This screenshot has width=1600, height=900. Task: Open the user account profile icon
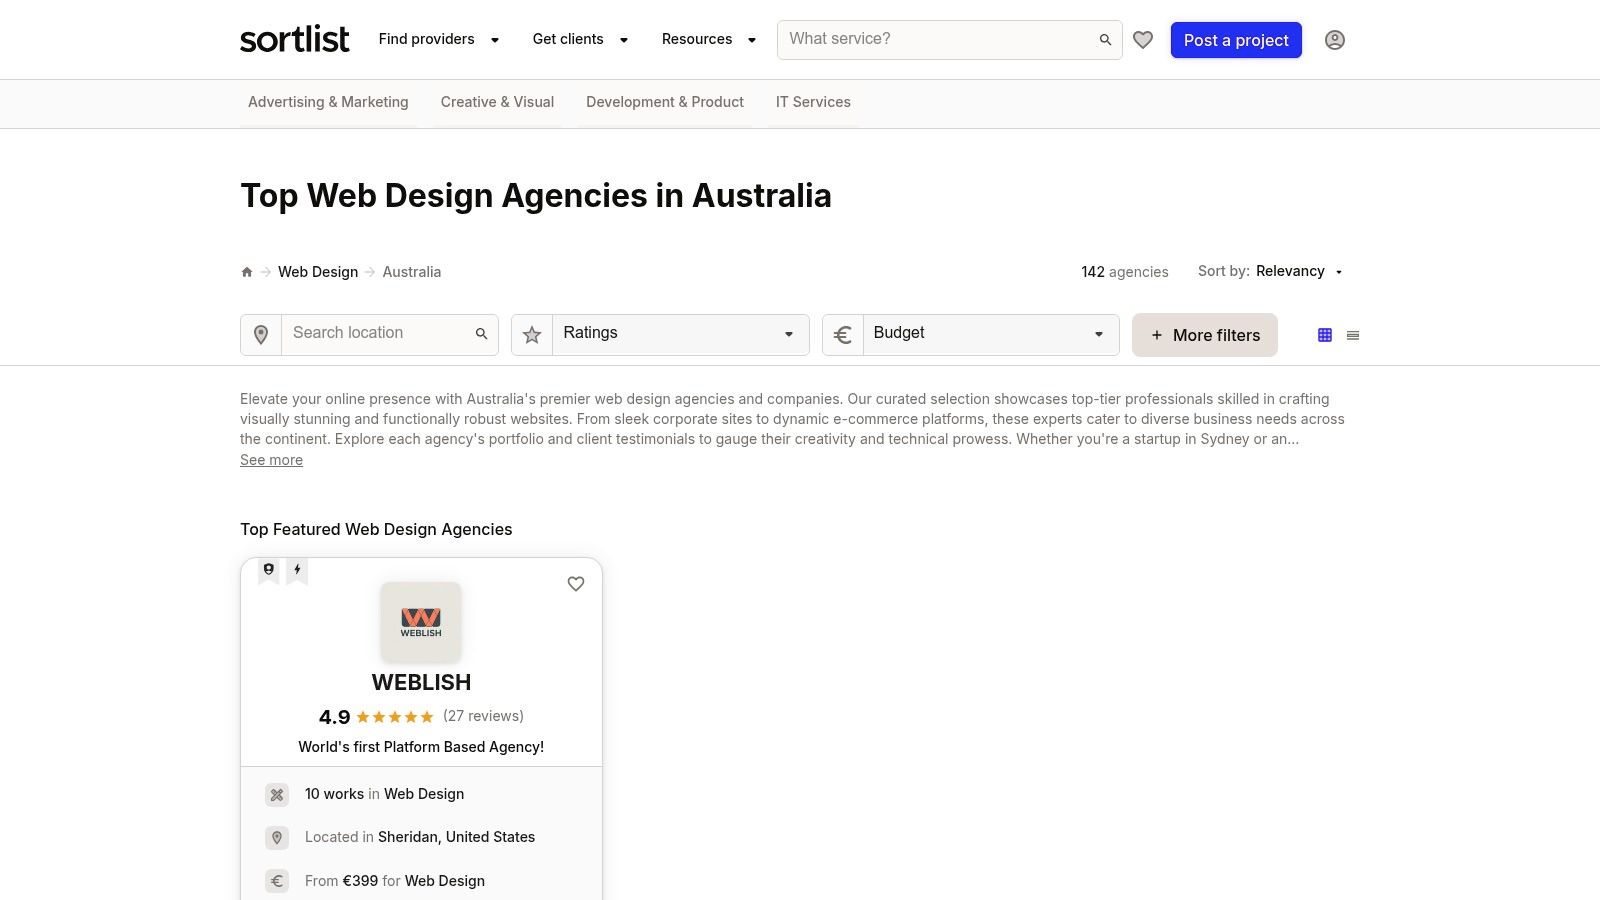pos(1334,40)
